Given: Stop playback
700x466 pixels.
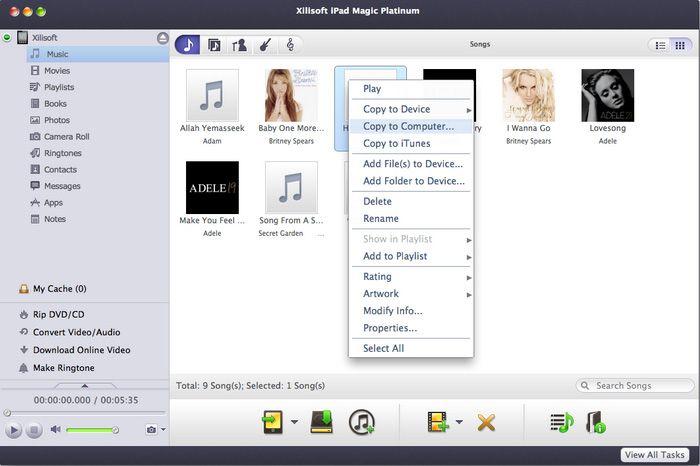Looking at the screenshot, I should coord(33,430).
